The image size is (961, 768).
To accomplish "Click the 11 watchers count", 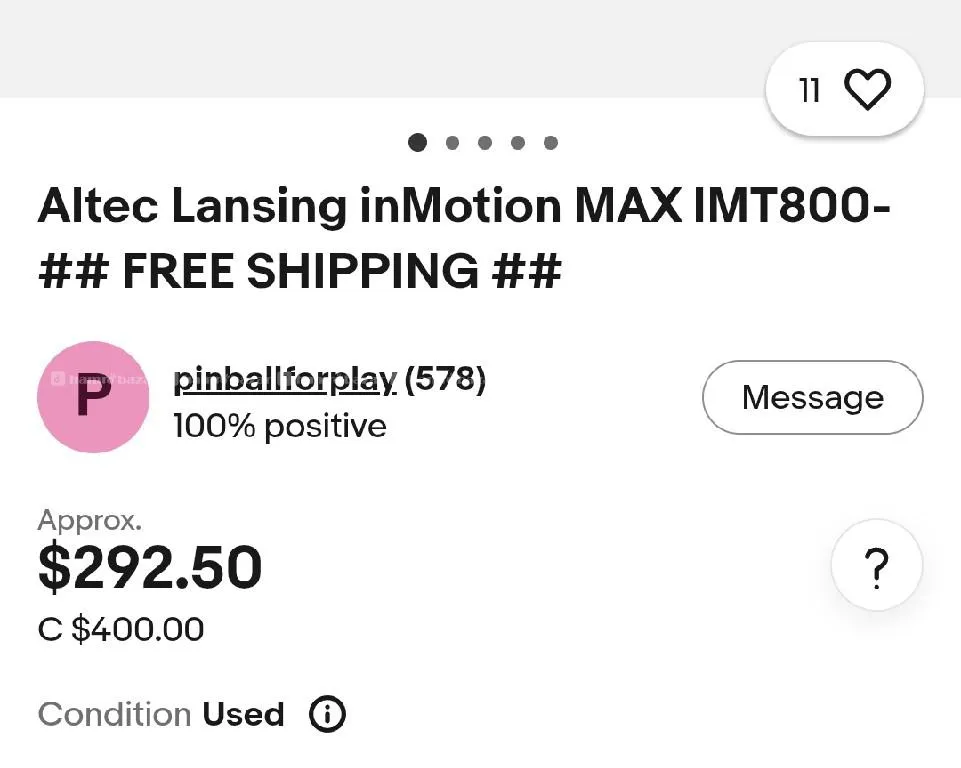I will point(810,91).
